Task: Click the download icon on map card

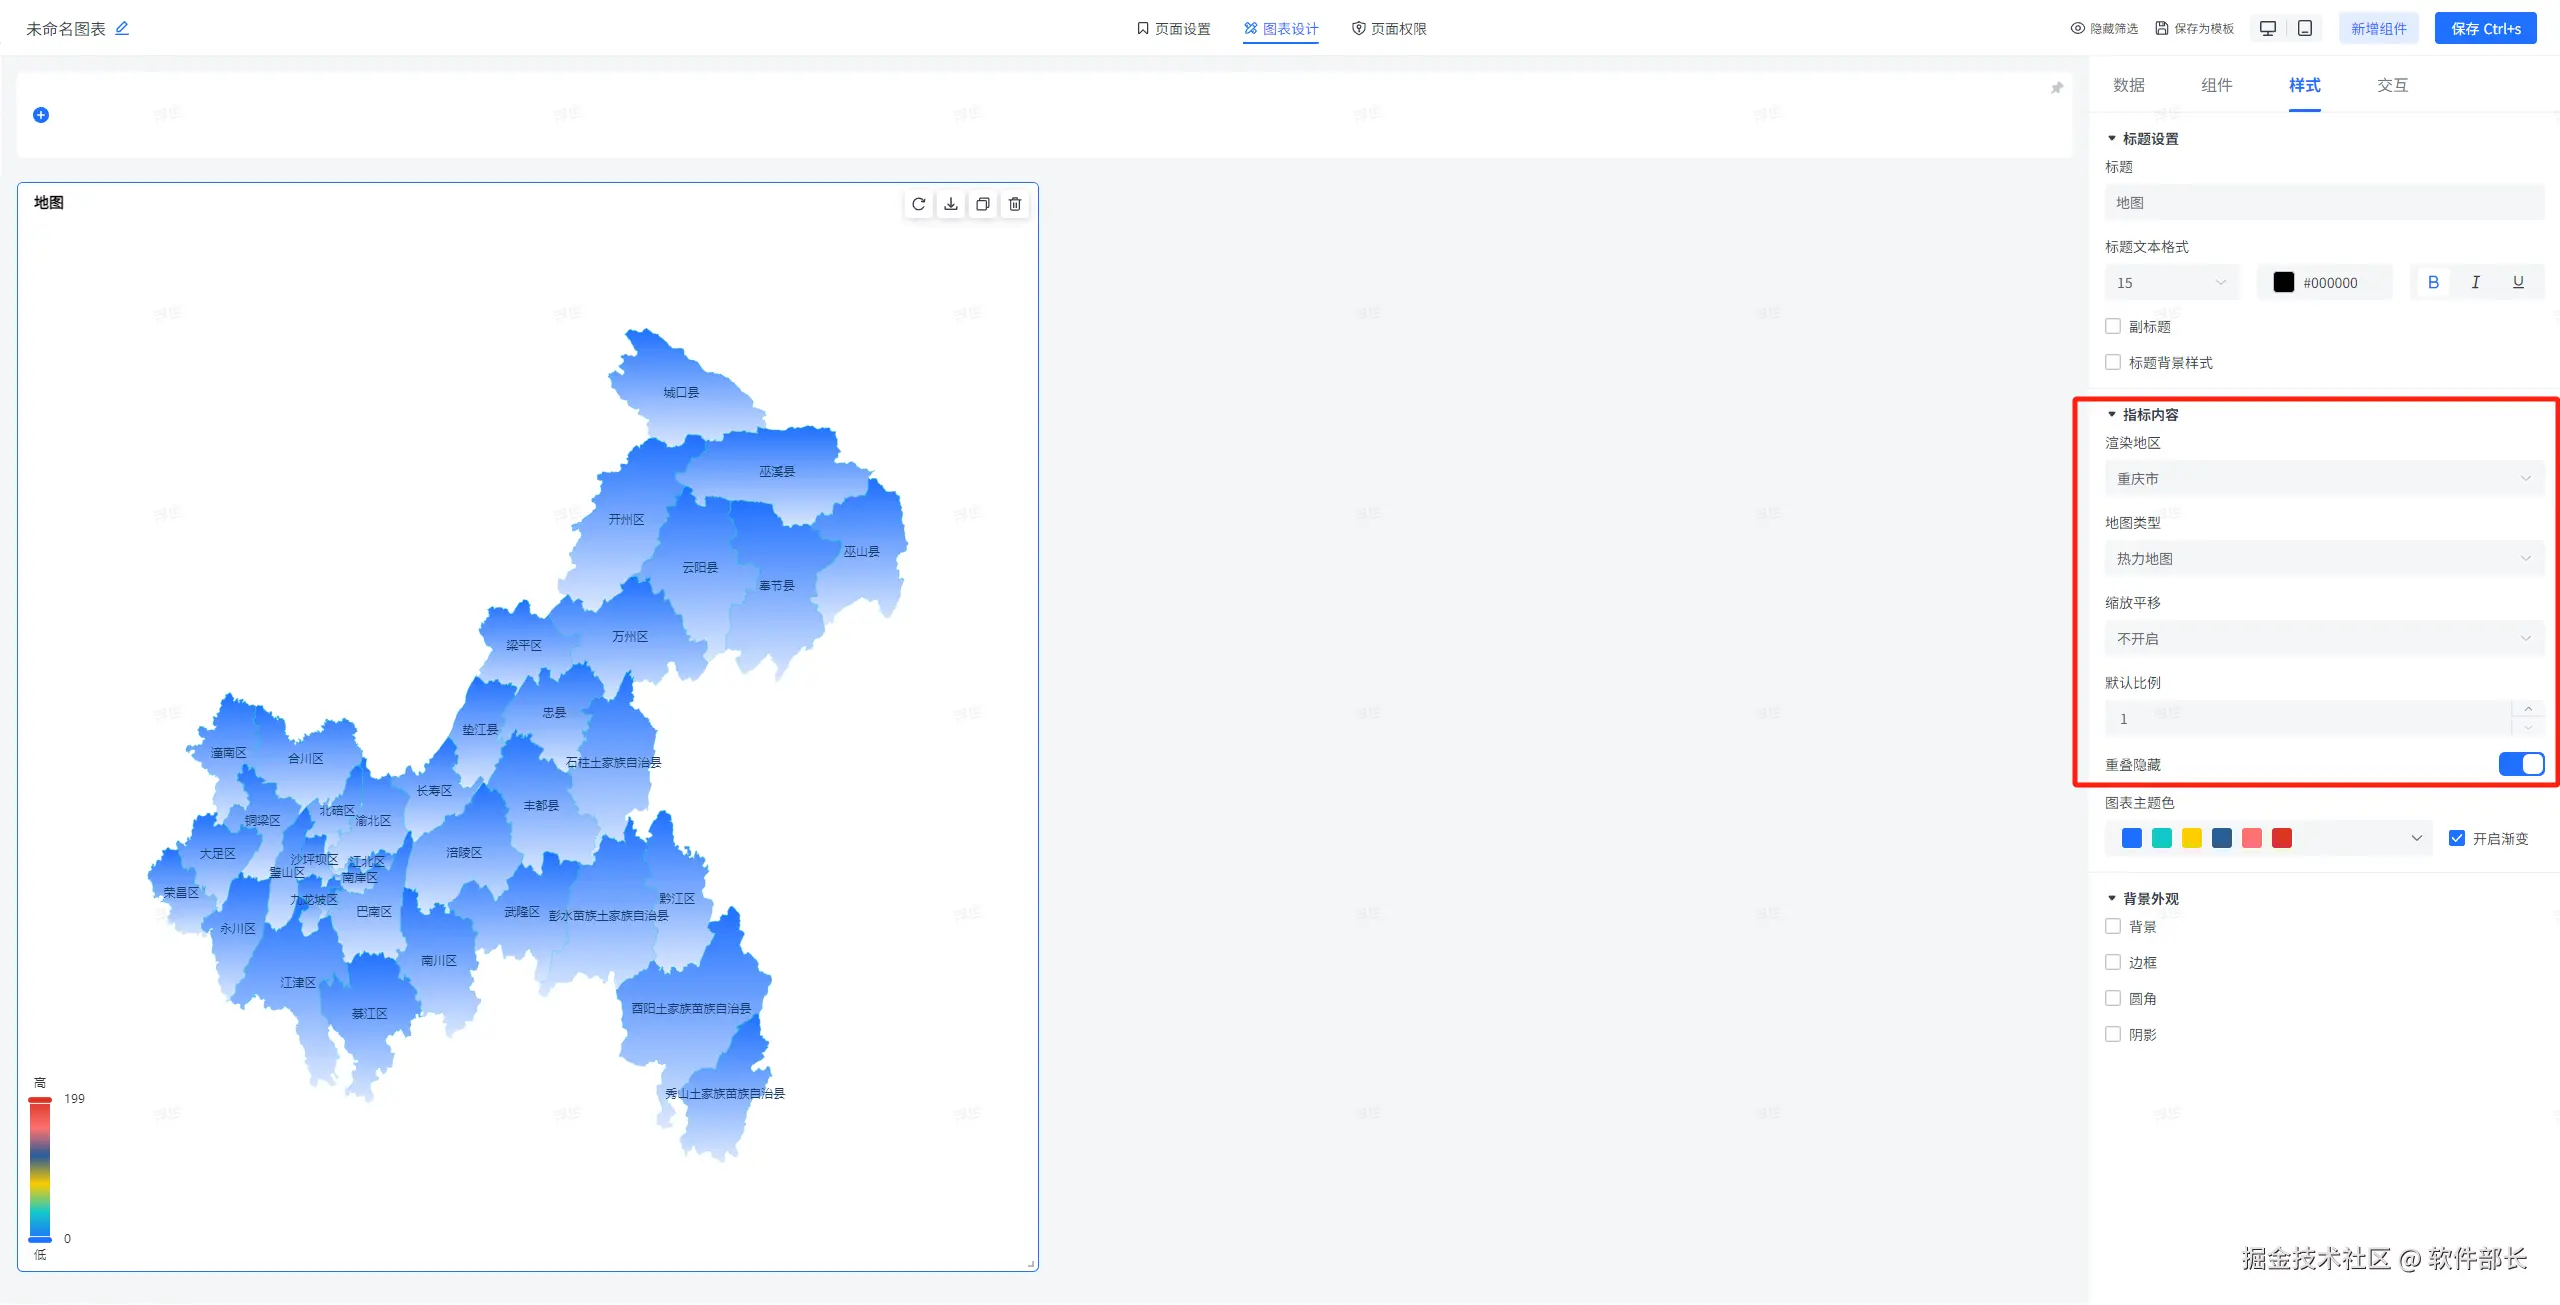Action: tap(951, 204)
